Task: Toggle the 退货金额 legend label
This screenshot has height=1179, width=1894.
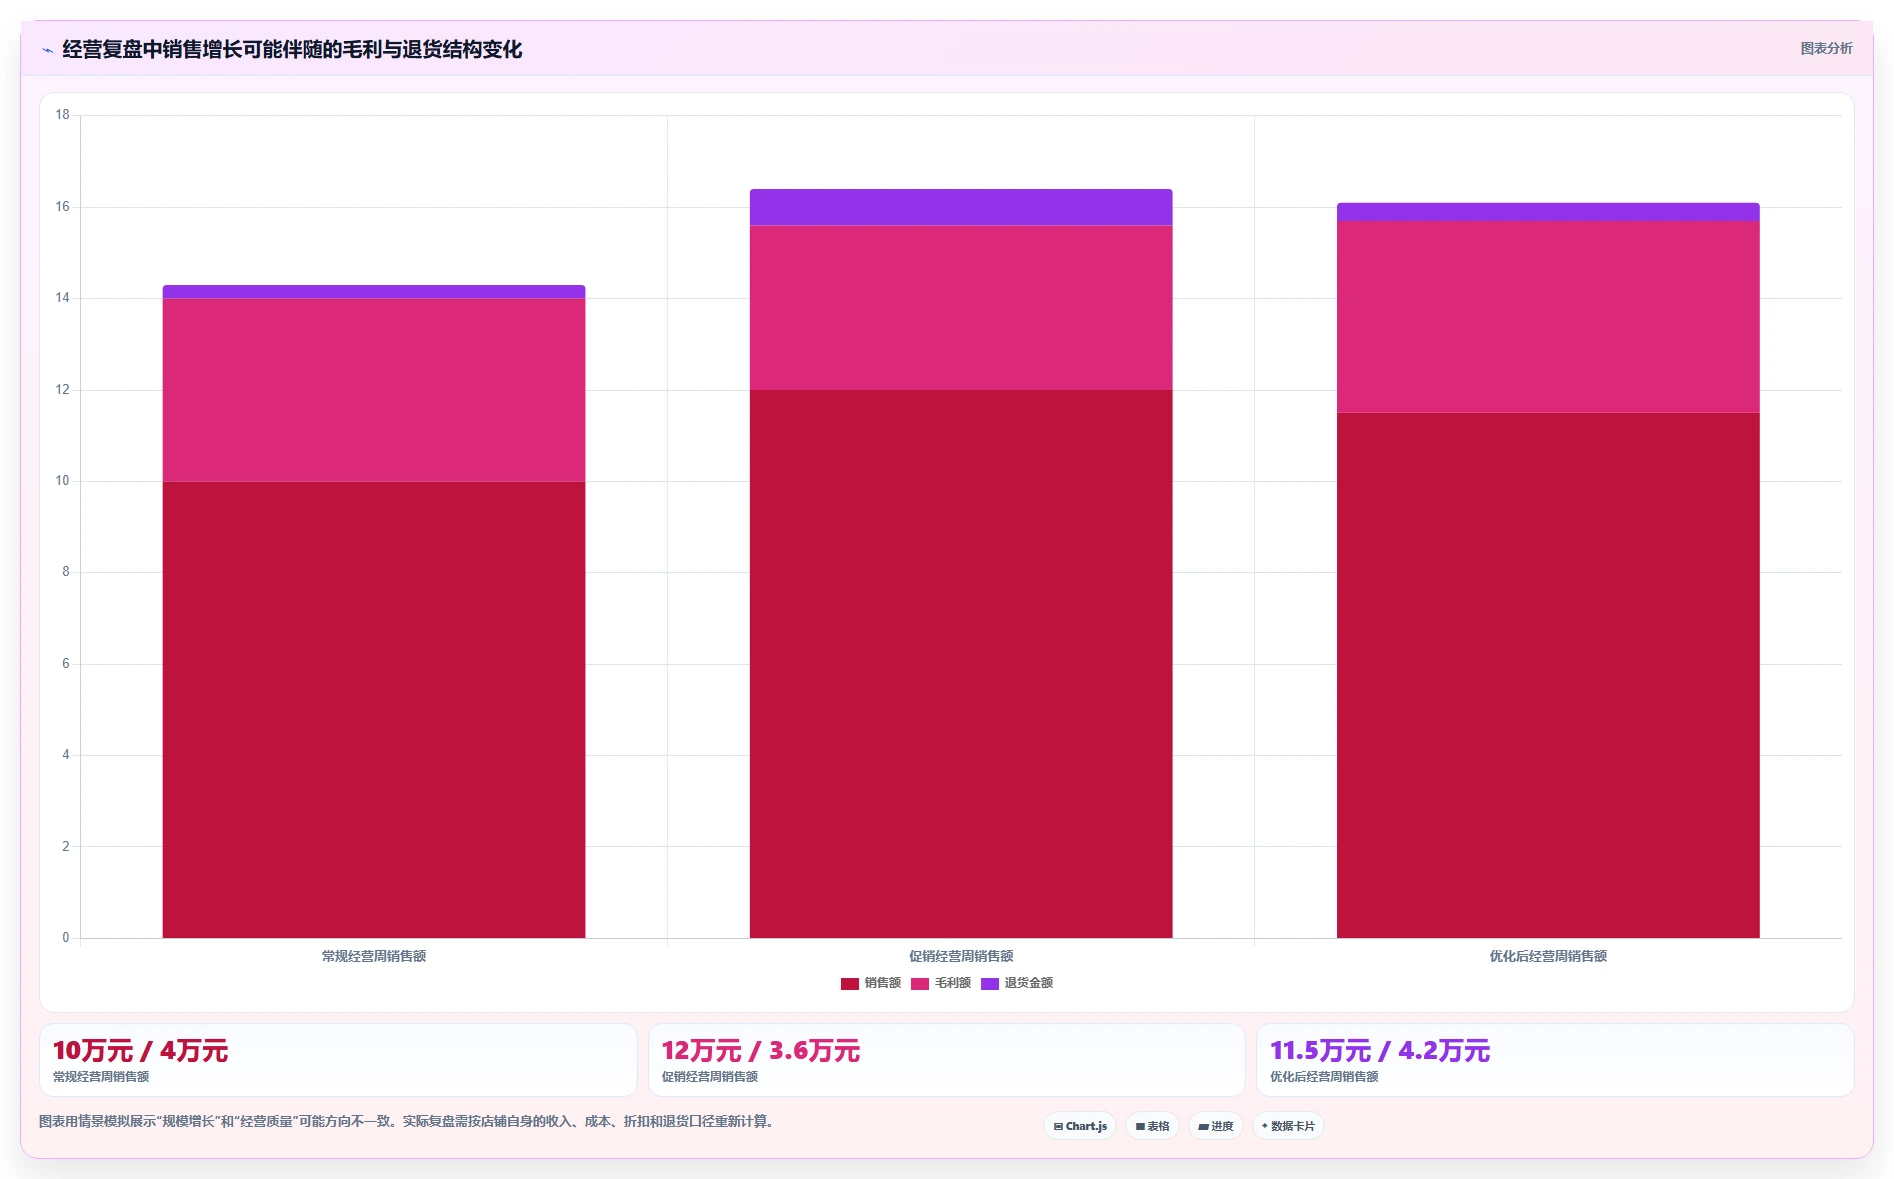Action: 1028,983
